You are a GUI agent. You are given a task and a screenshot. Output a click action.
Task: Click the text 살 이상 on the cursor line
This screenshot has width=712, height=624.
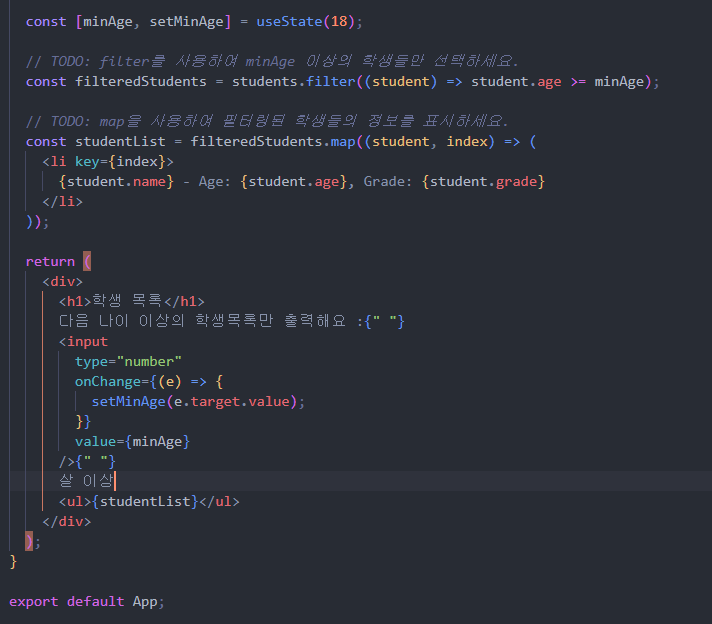86,480
